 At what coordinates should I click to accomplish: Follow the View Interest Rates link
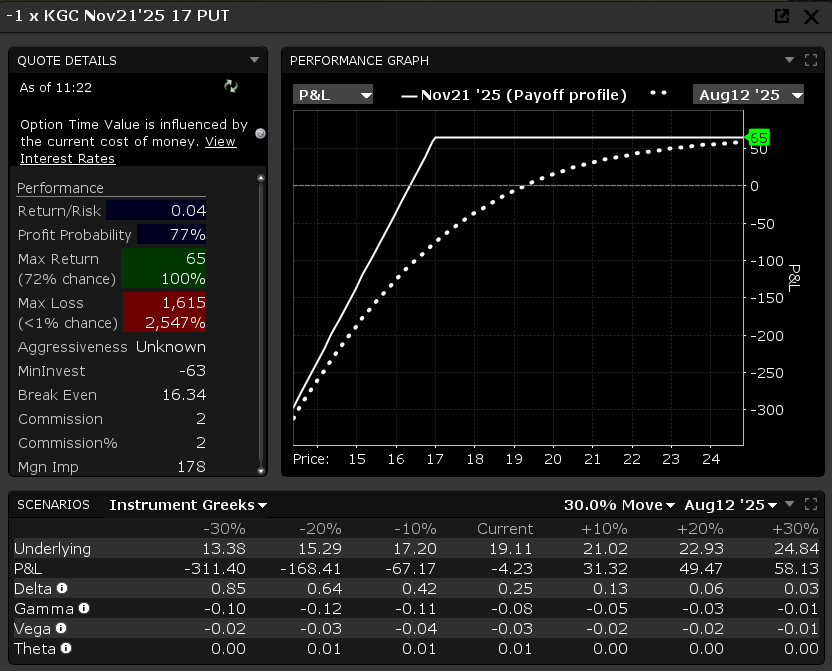click(x=128, y=150)
